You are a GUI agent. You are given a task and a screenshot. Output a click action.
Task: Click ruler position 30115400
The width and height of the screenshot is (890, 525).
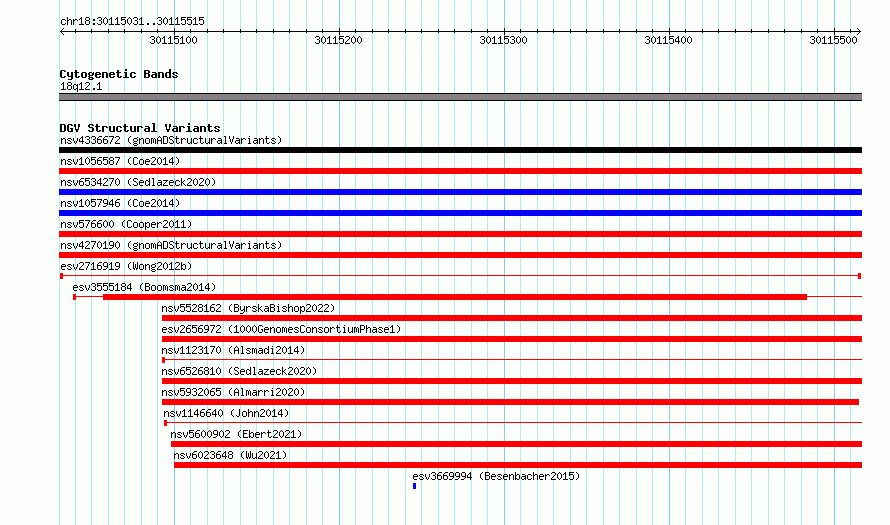pos(669,40)
